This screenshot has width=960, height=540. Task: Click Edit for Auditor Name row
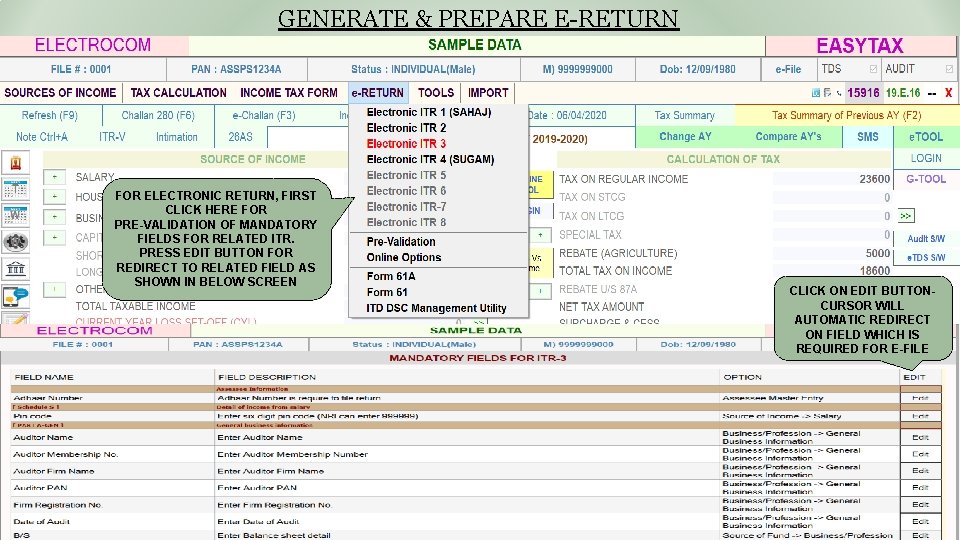click(920, 437)
